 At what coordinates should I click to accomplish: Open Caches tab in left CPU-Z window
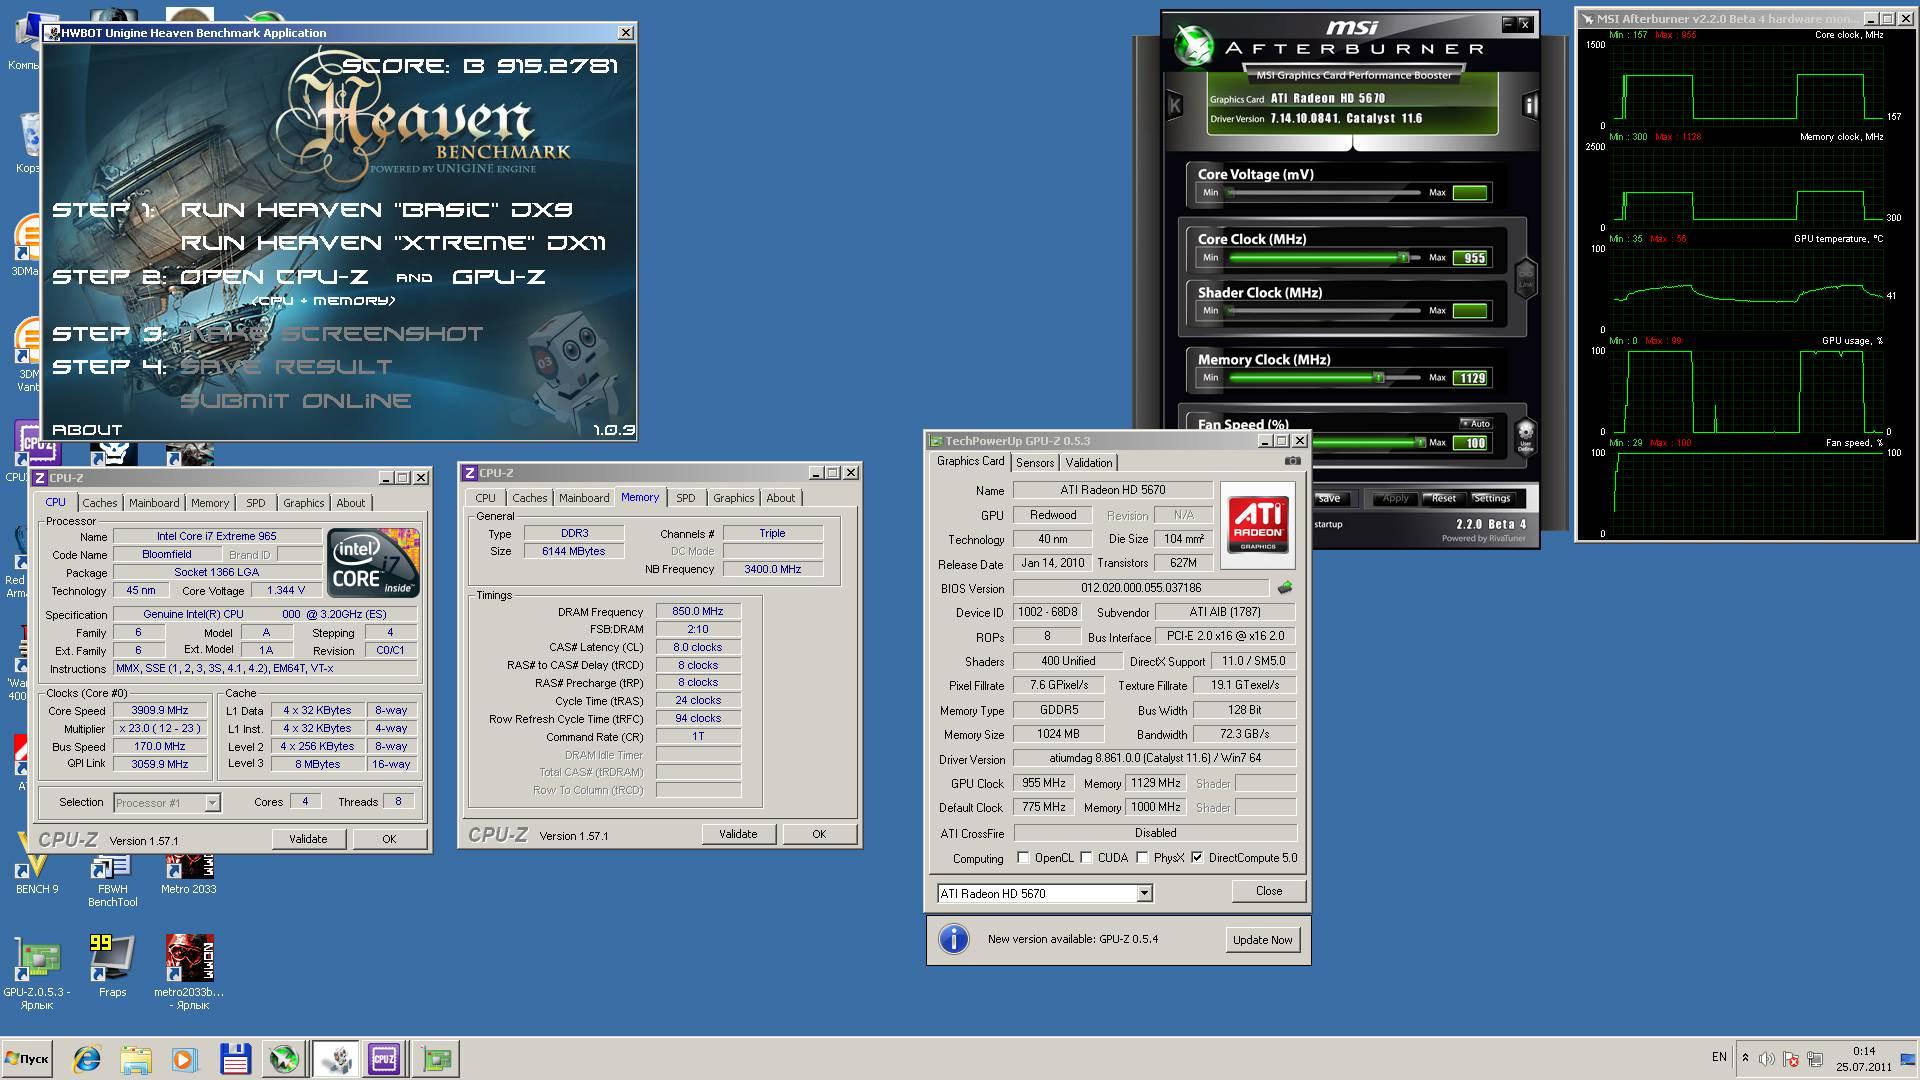point(100,503)
